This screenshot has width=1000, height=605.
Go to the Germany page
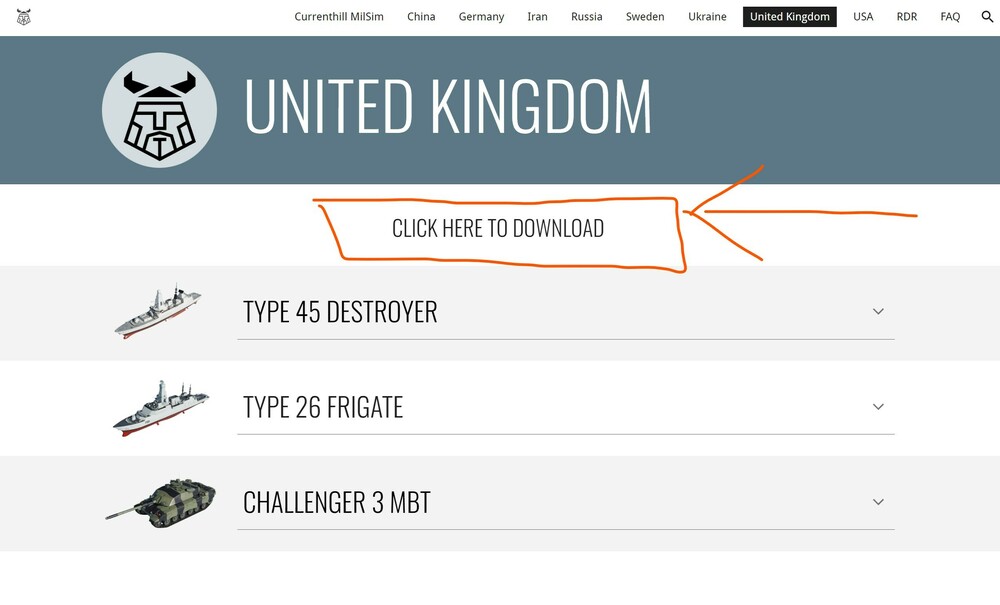click(x=482, y=17)
